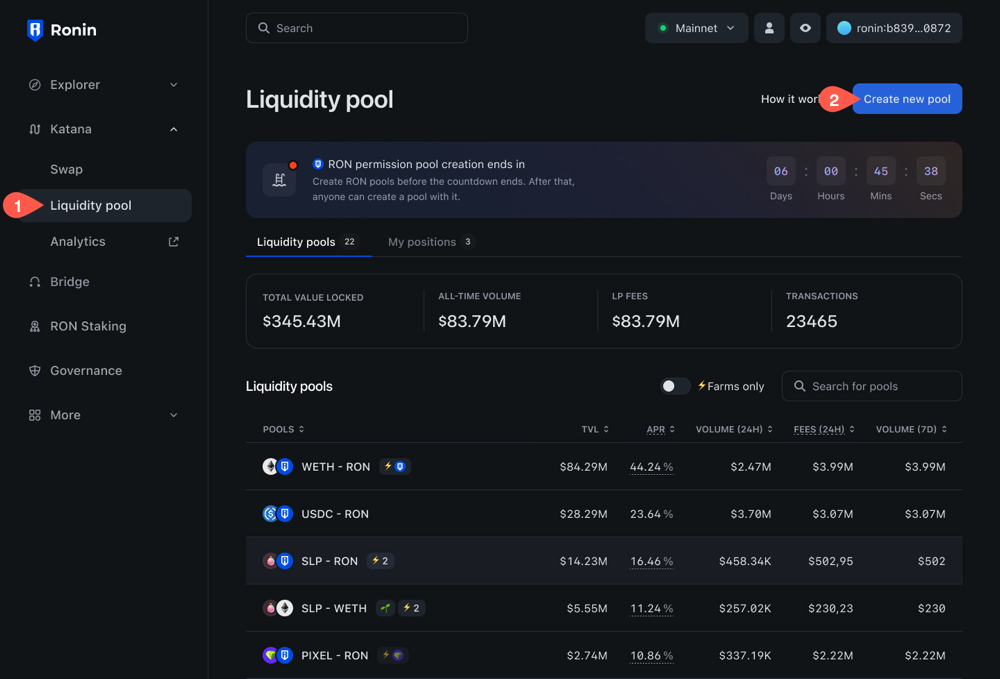Sort pools by TVL column
Image resolution: width=1000 pixels, height=679 pixels.
pyautogui.click(x=594, y=429)
